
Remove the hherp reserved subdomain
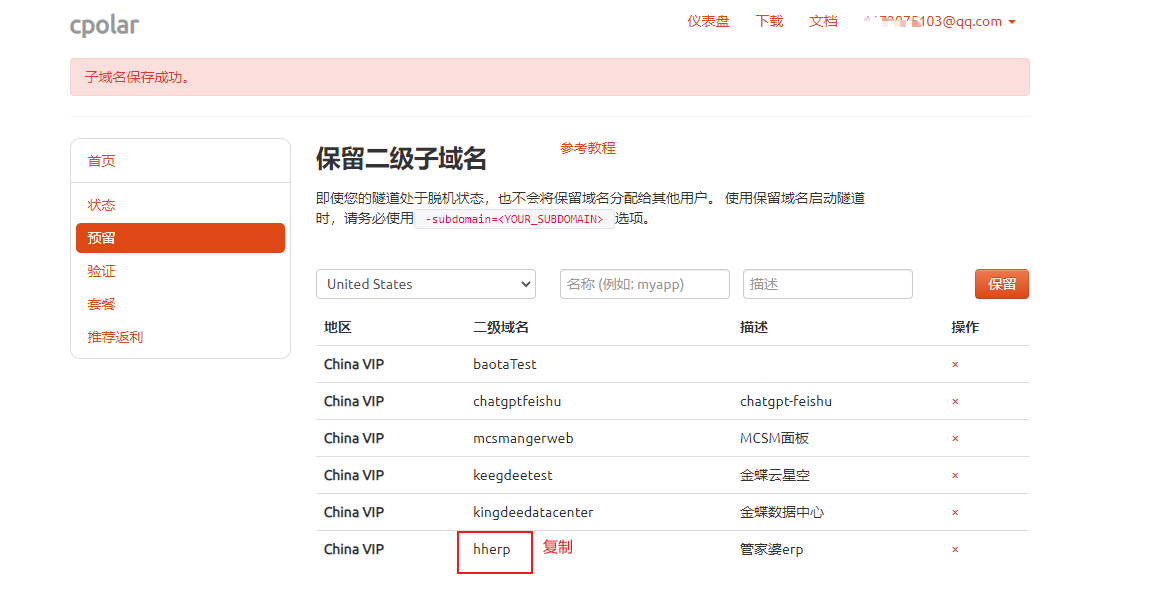955,549
